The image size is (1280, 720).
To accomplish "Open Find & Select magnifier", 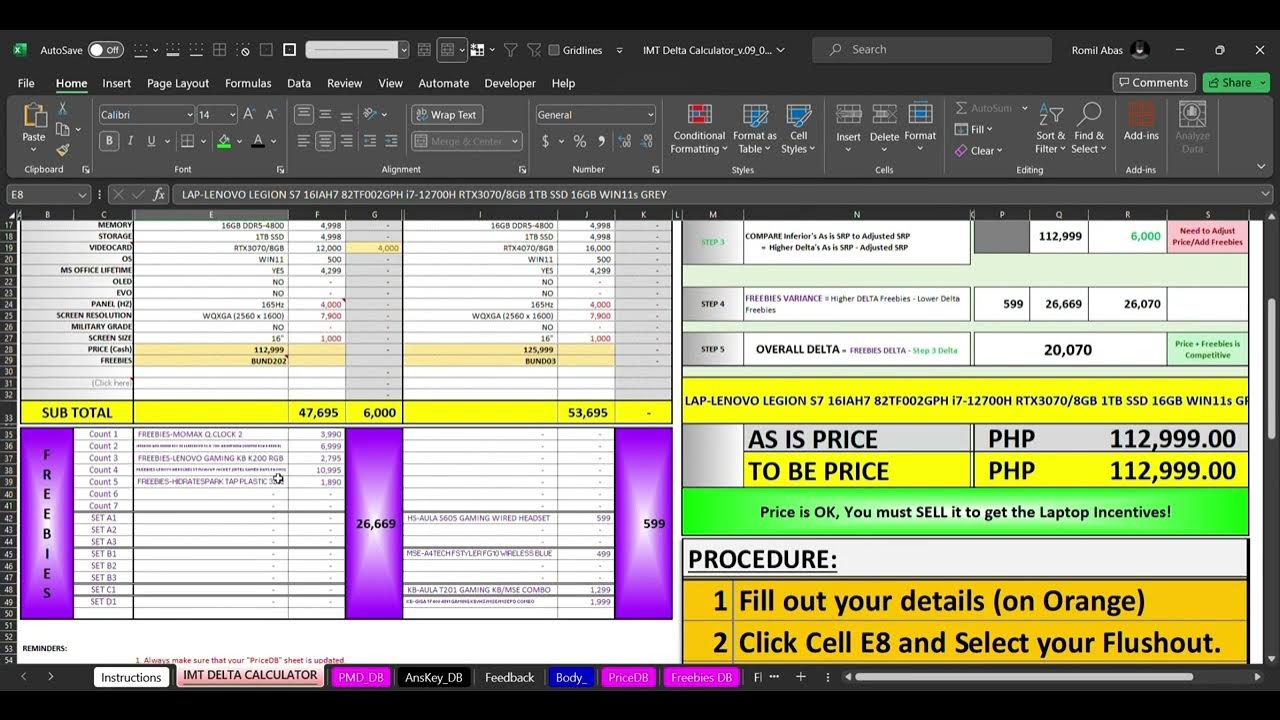I will (1089, 128).
